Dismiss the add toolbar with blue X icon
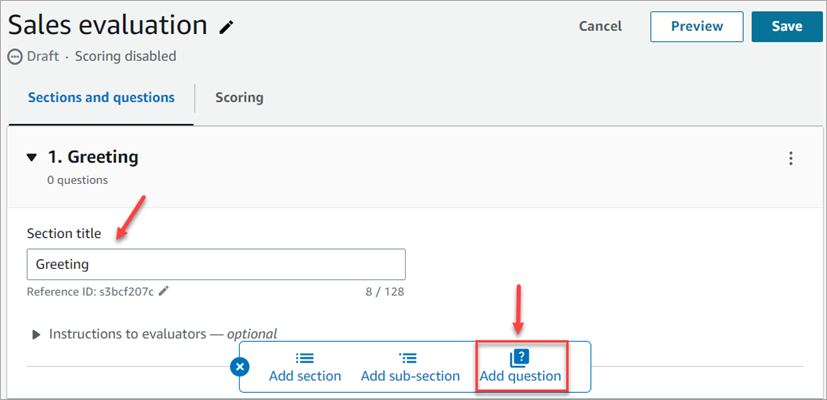The height and width of the screenshot is (400, 827). tap(240, 367)
